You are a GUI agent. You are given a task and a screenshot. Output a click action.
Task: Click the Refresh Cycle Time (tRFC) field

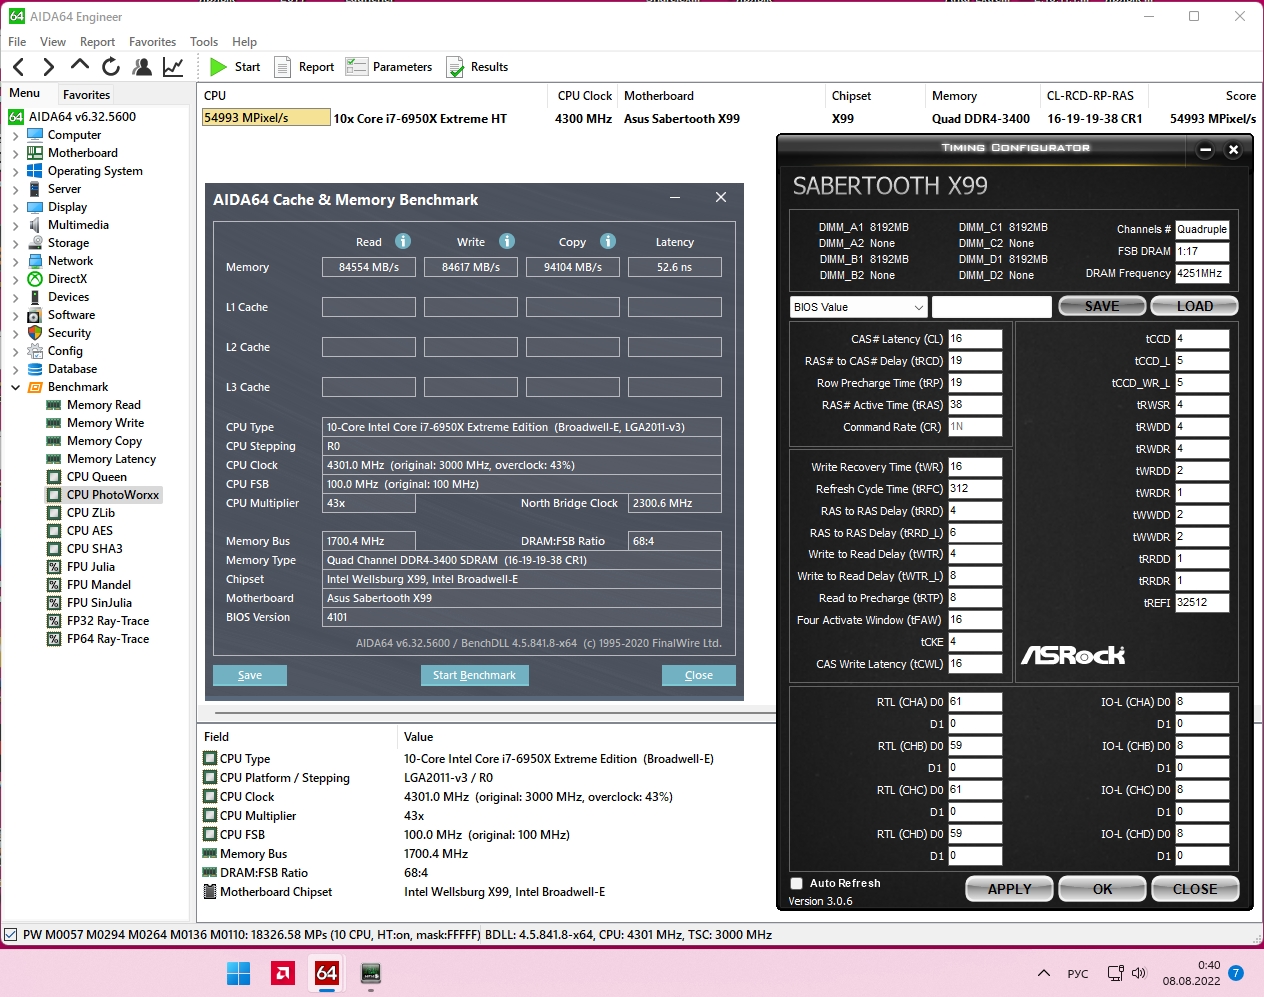tap(975, 489)
